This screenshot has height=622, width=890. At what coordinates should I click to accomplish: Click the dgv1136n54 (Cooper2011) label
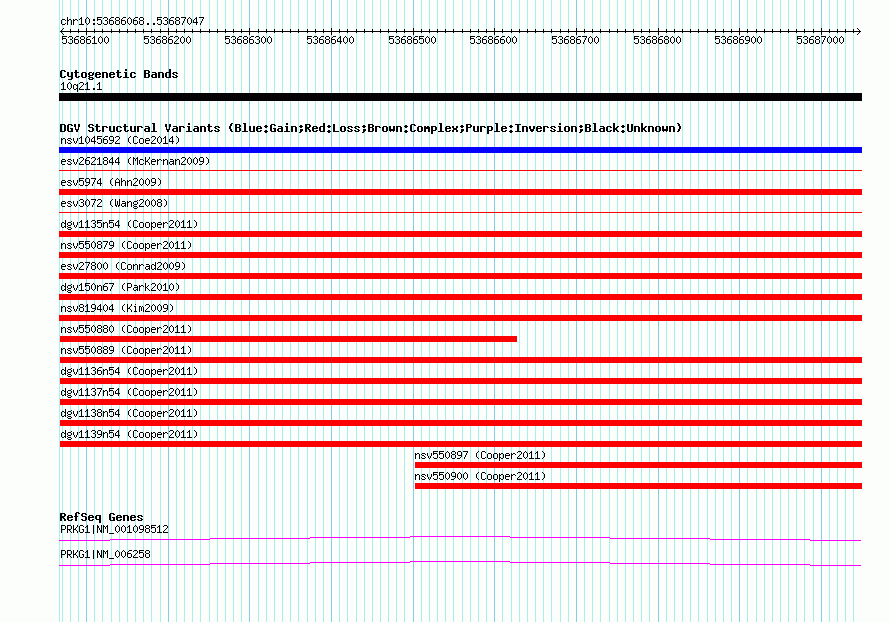[x=129, y=371]
